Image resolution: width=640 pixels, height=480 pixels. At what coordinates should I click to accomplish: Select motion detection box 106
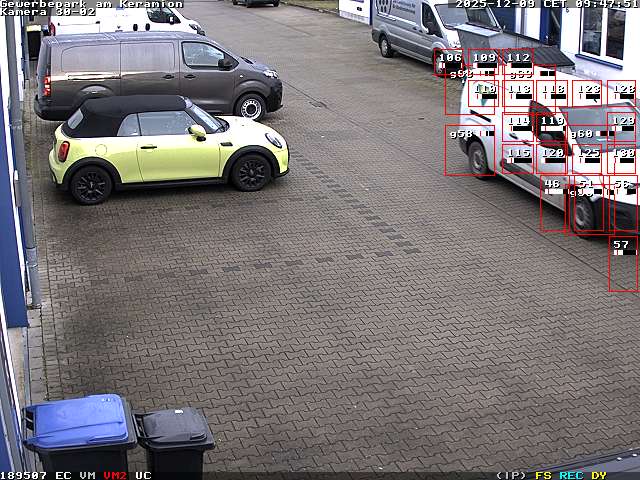449,62
